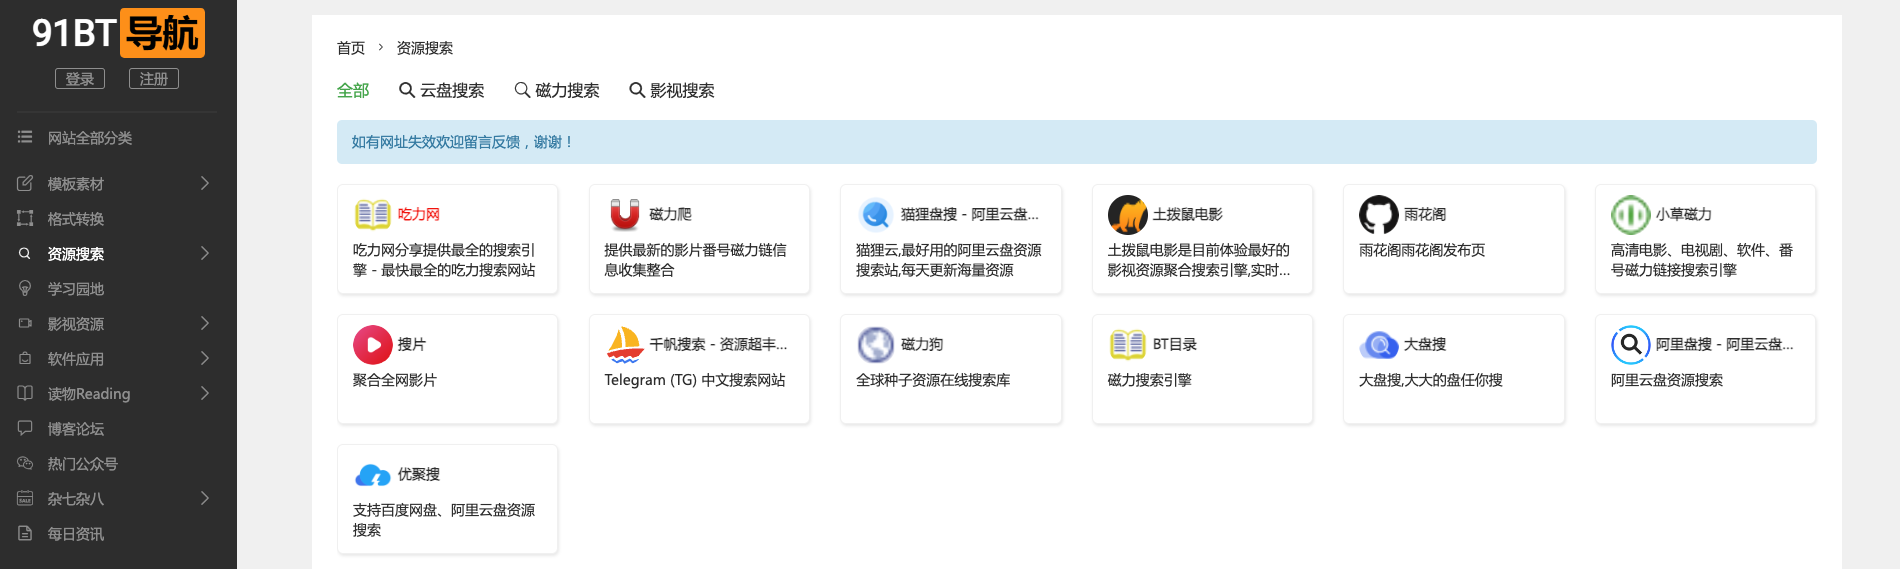The image size is (1900, 569).
Task: Select the 全部 filter tab
Action: pos(353,90)
